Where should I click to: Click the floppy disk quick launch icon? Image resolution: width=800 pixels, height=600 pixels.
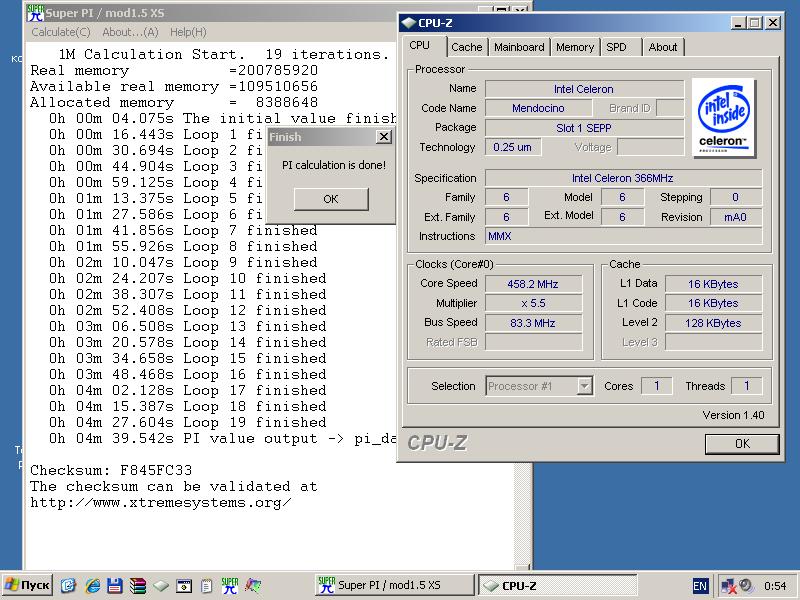(x=115, y=585)
